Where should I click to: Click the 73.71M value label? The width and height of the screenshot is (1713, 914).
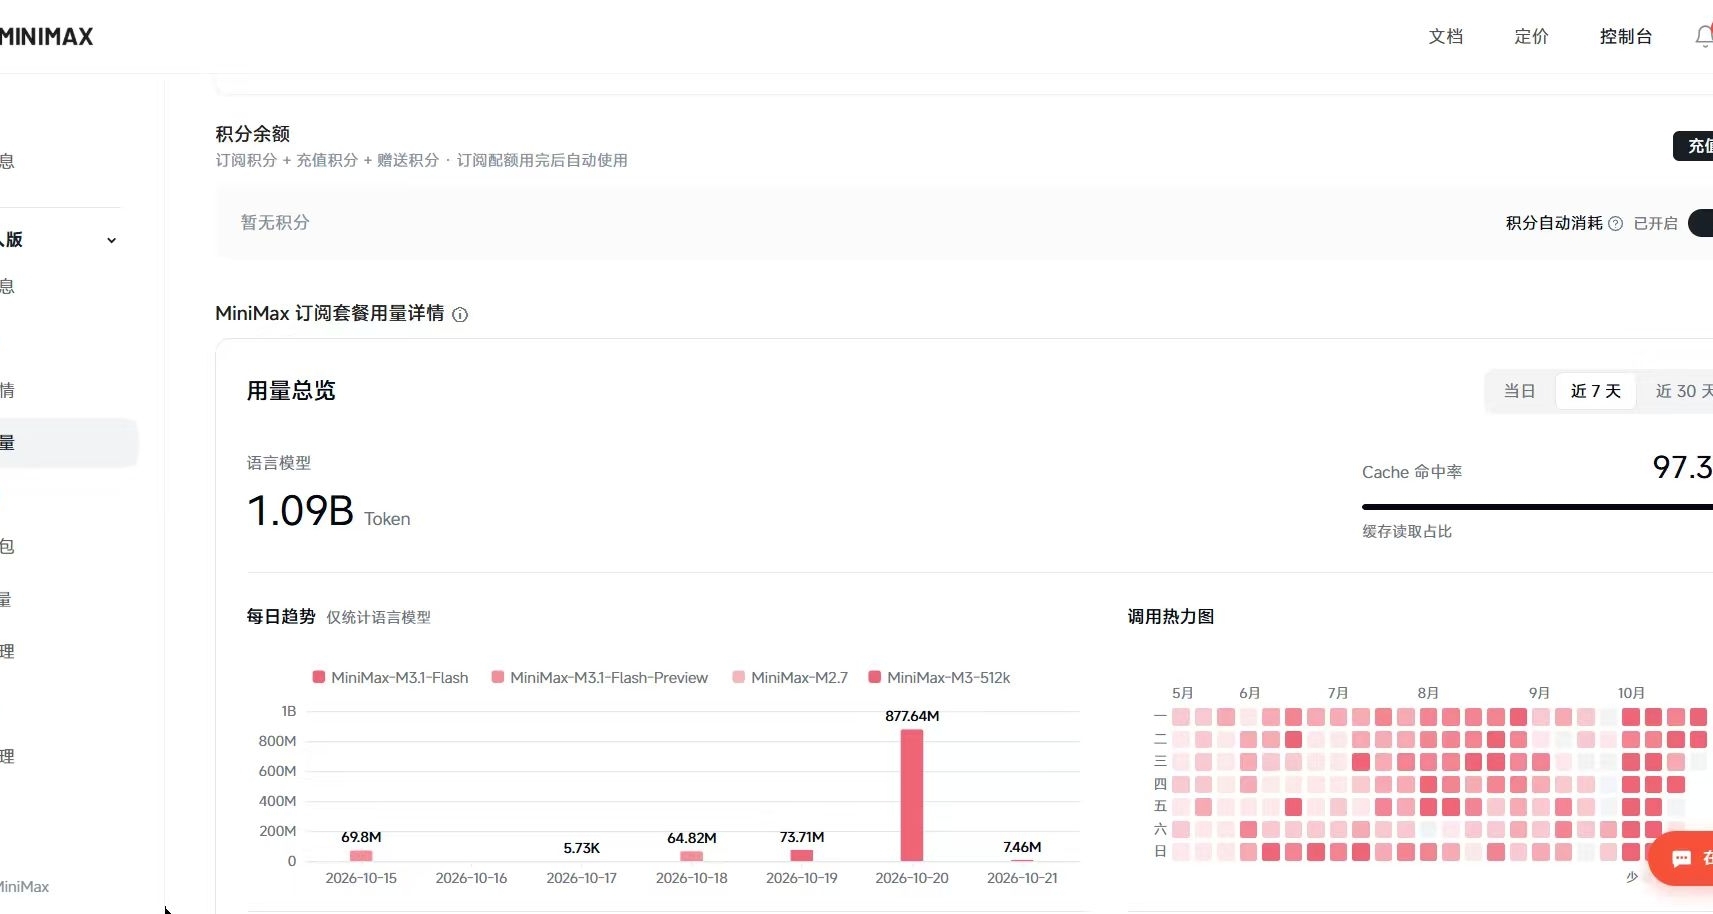tap(802, 837)
